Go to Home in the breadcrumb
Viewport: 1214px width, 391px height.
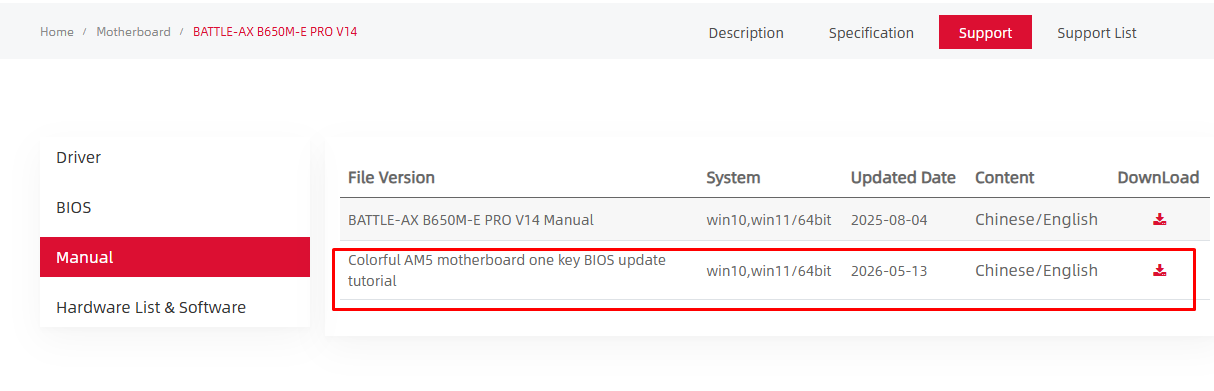click(57, 32)
